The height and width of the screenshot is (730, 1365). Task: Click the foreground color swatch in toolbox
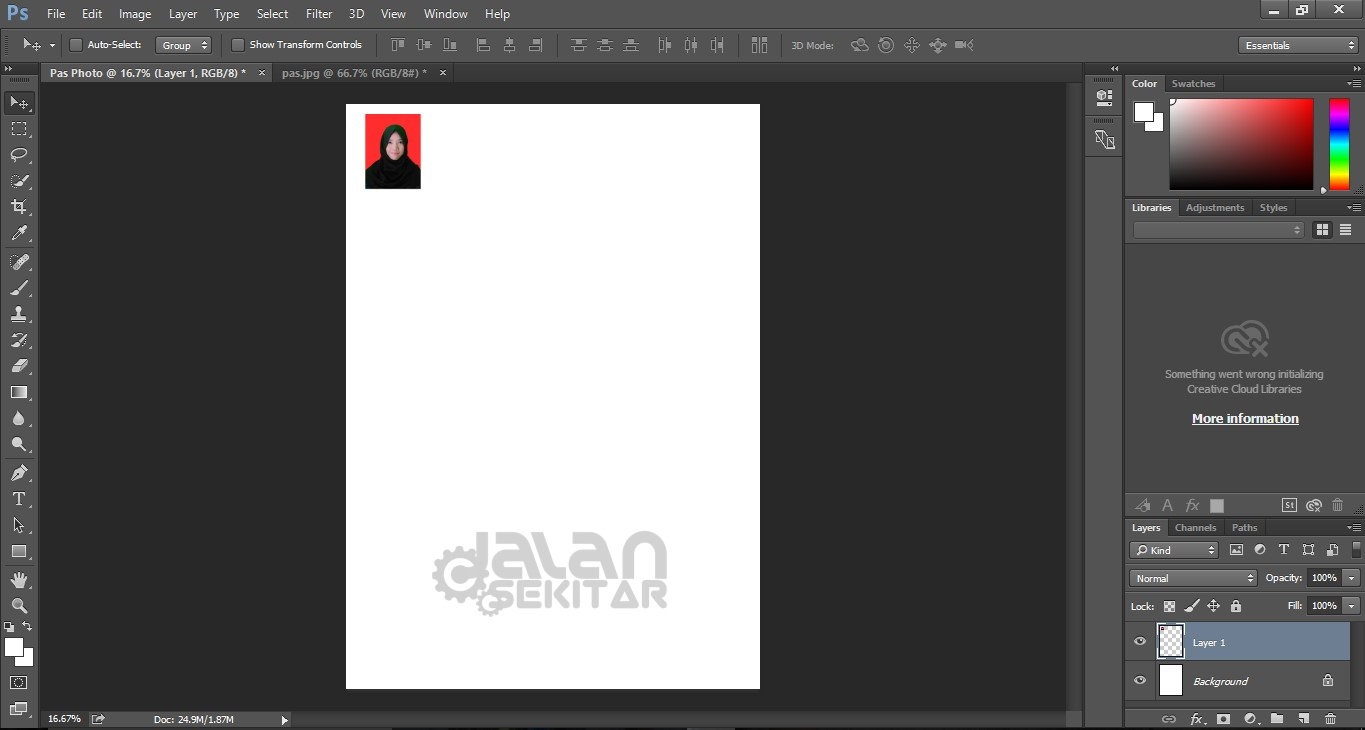pos(14,647)
